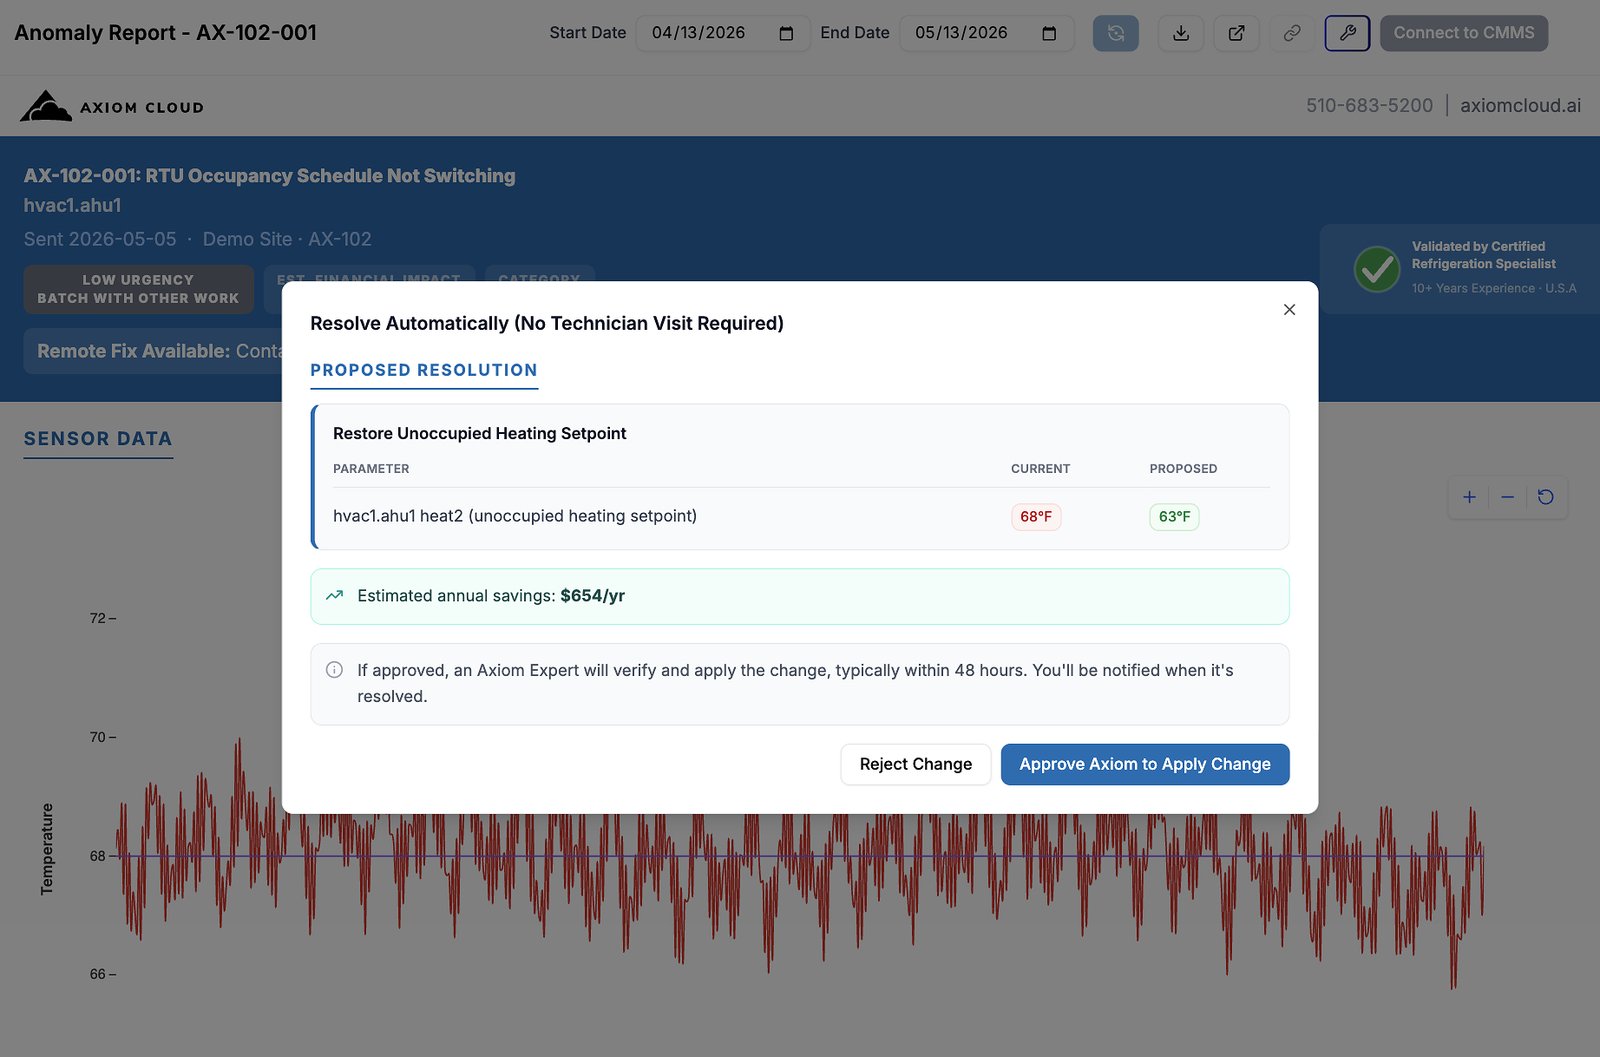
Task: Click the 'Anomaly Report - AX-102-001' title
Action: (x=166, y=33)
